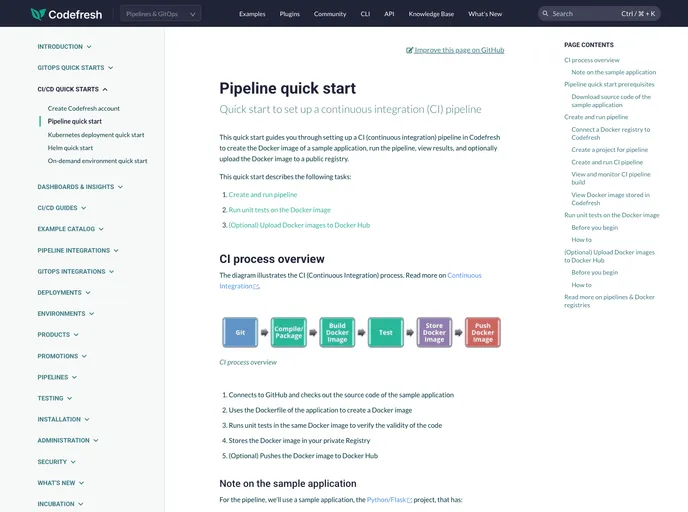Expand the What's New sidebar section

(61, 483)
